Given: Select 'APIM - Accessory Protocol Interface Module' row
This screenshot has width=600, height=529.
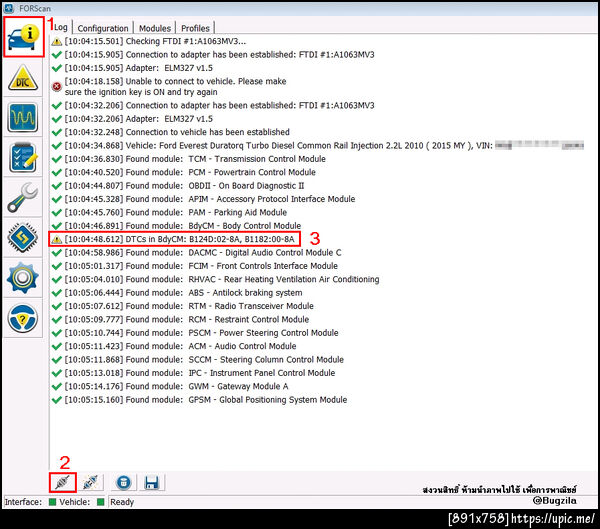Looking at the screenshot, I should 204,199.
